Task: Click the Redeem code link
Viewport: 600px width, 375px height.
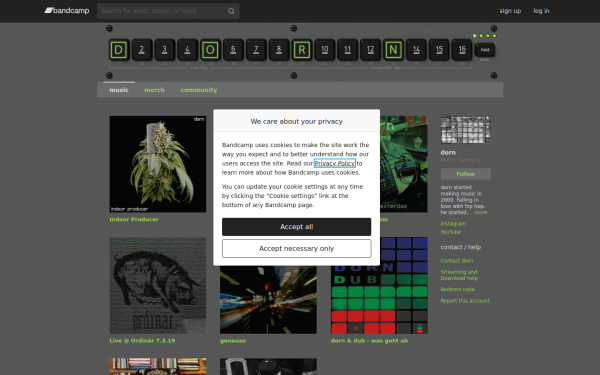Action: click(x=458, y=290)
